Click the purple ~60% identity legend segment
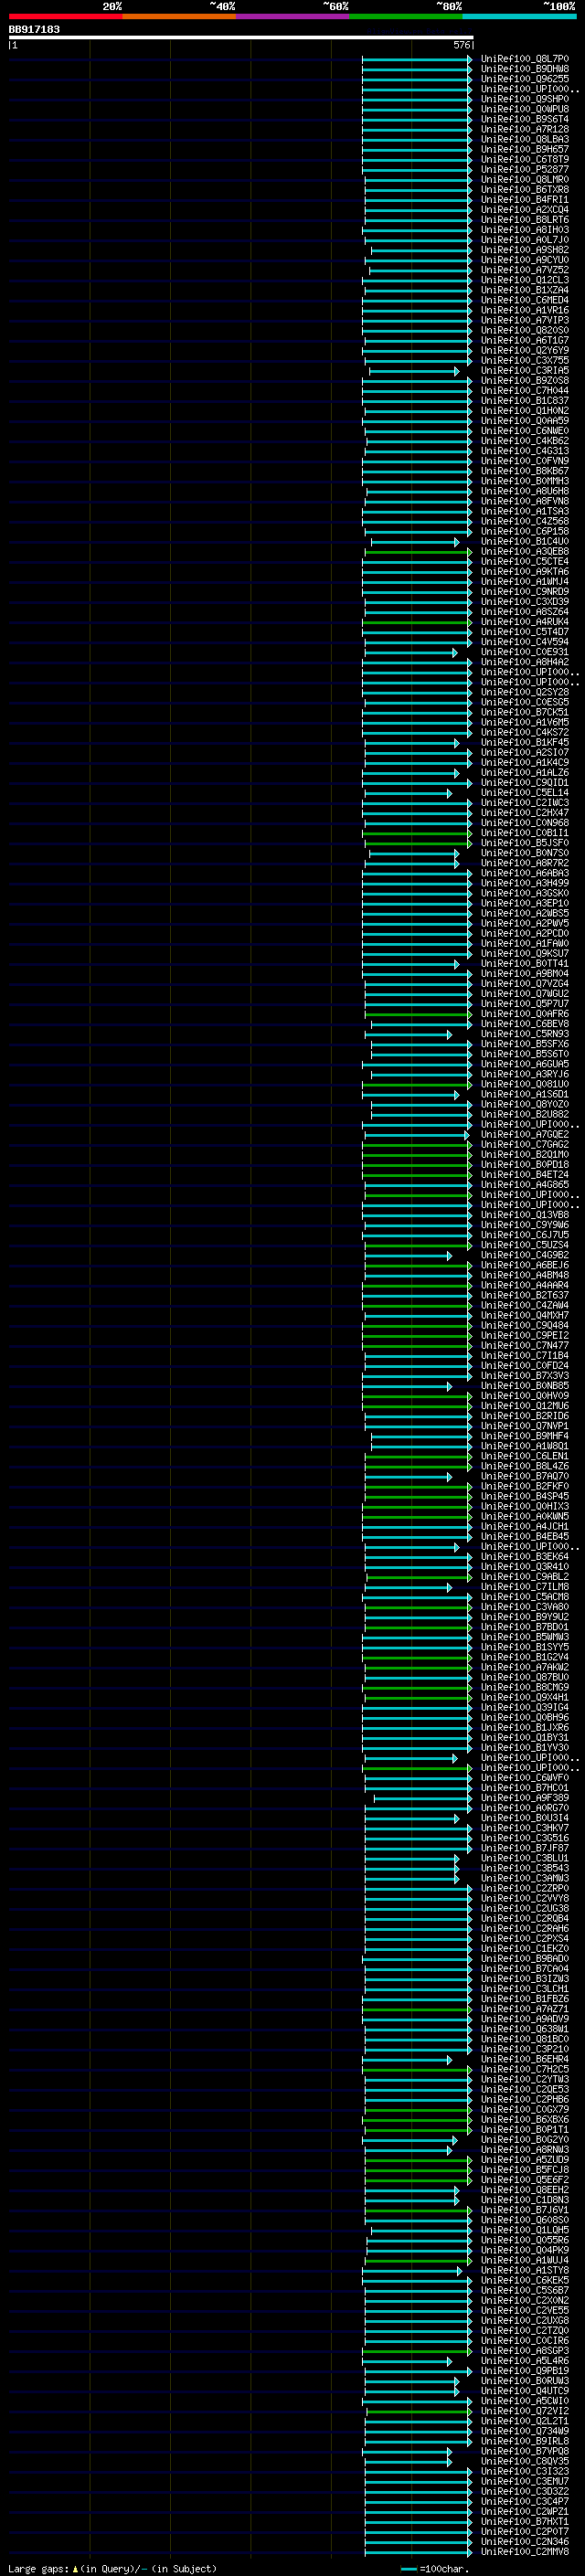Viewport: 585px width, 2576px height. (x=292, y=16)
